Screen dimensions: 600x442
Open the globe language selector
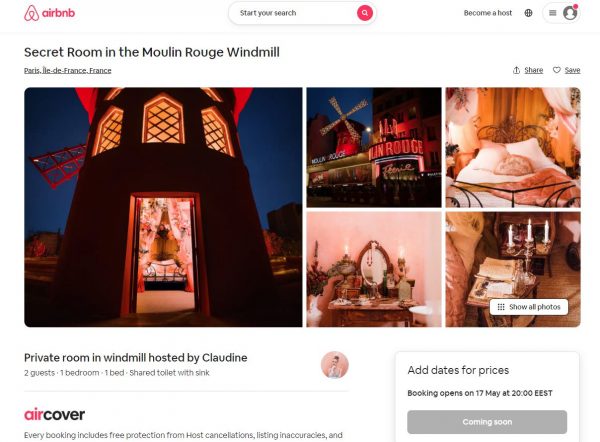click(528, 13)
